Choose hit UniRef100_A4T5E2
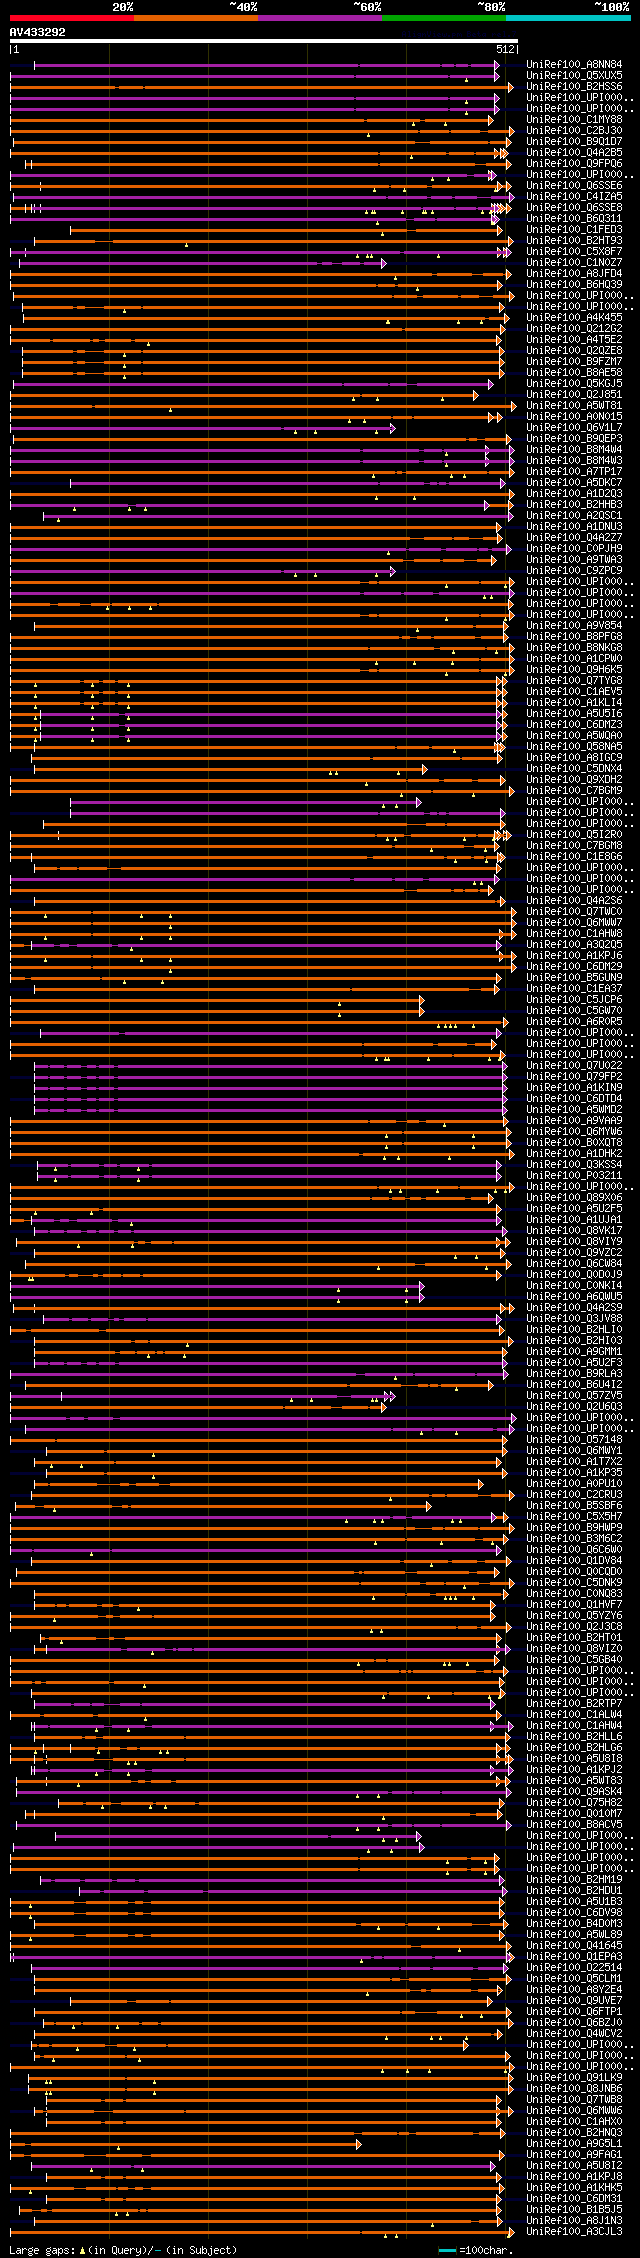 574,339
